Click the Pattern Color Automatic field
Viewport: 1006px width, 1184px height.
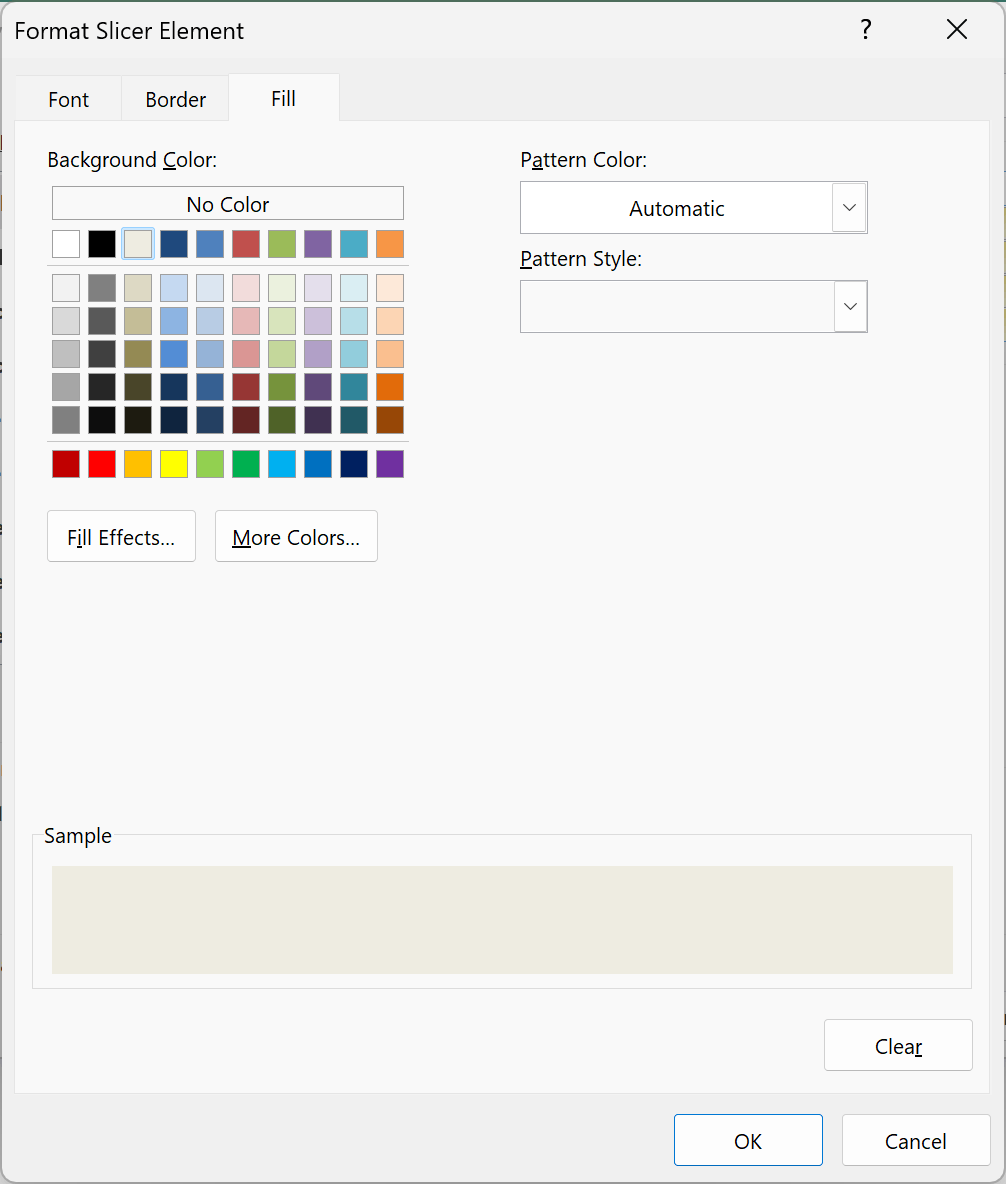[677, 208]
